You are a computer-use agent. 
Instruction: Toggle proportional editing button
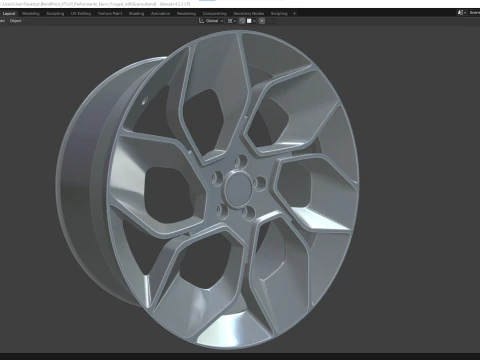[262, 21]
